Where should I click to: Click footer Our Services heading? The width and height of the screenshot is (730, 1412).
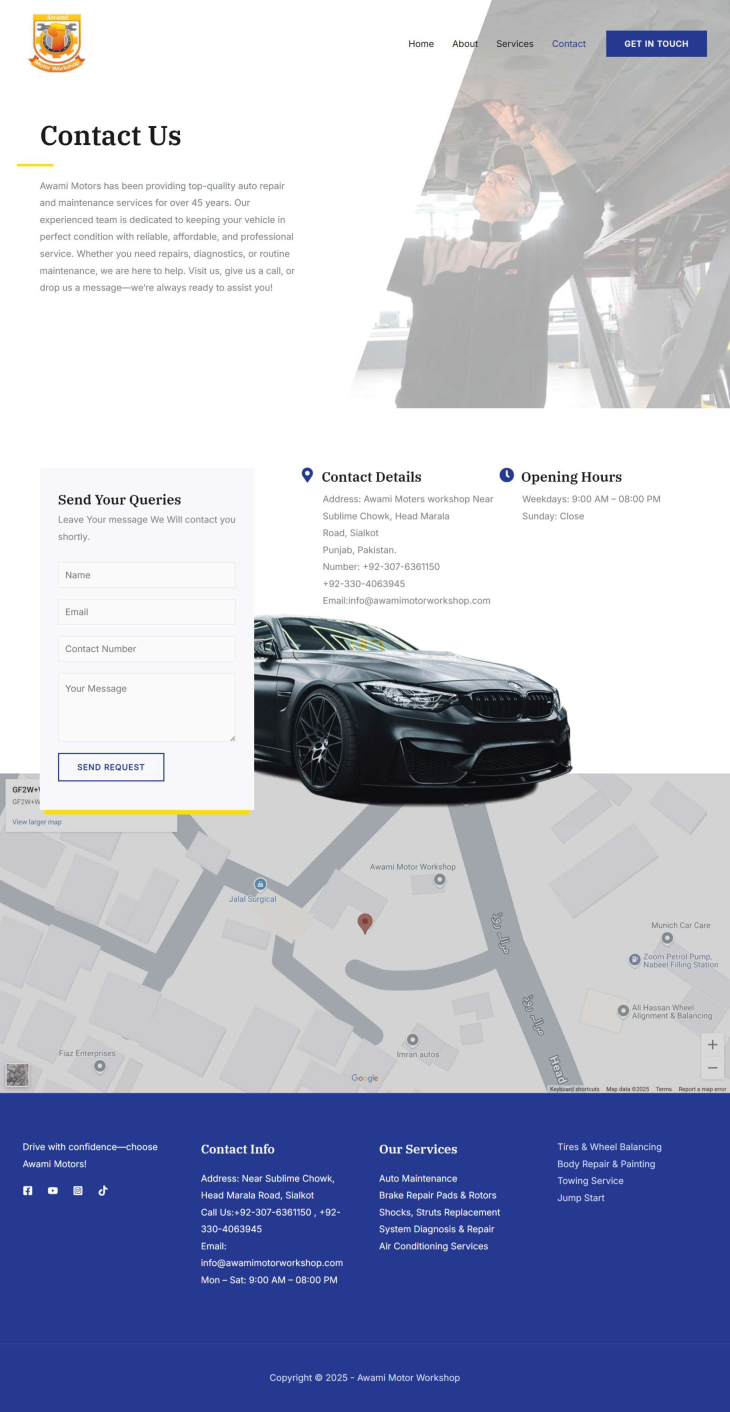(x=418, y=1149)
